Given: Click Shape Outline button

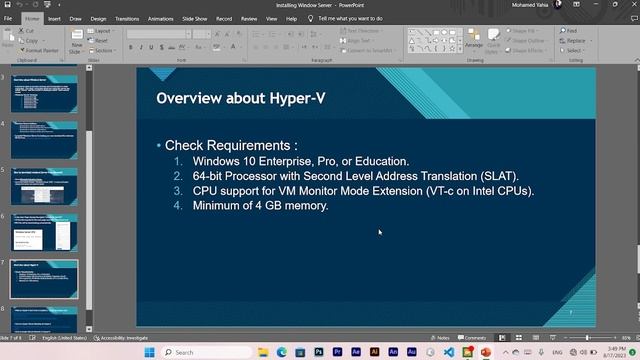Looking at the screenshot, I should [x=526, y=41].
